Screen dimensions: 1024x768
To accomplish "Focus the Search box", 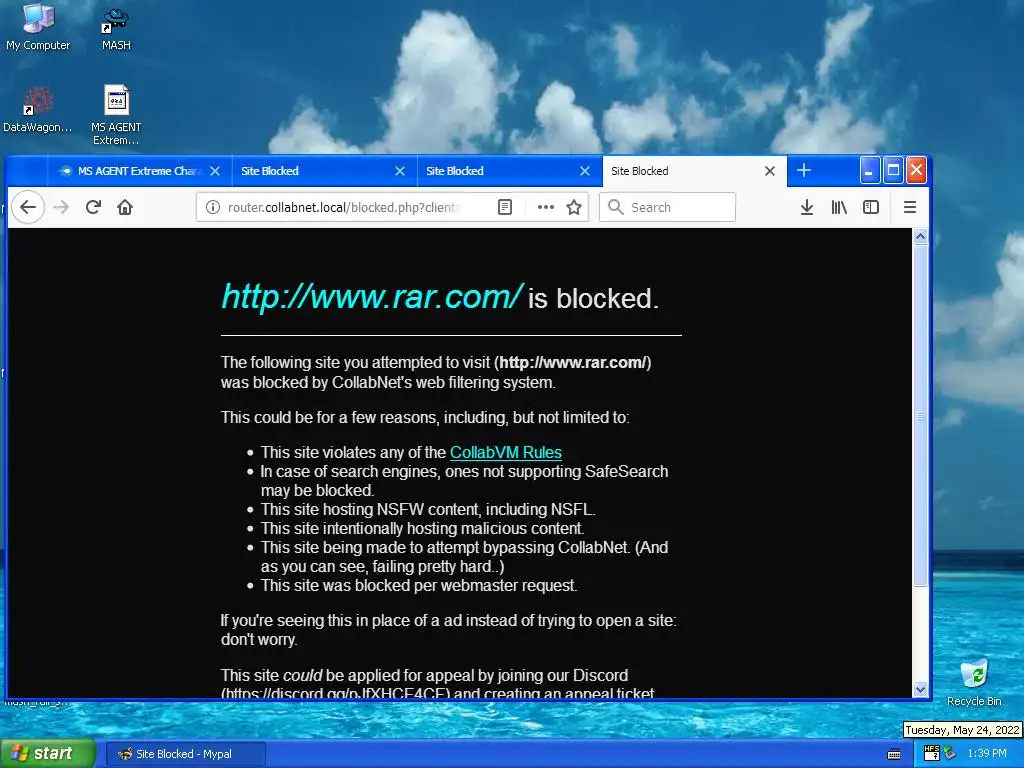I will click(667, 207).
